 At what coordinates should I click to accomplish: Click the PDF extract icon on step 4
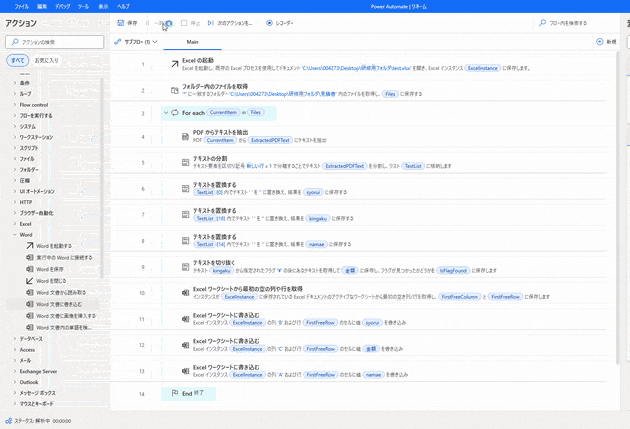(x=185, y=137)
